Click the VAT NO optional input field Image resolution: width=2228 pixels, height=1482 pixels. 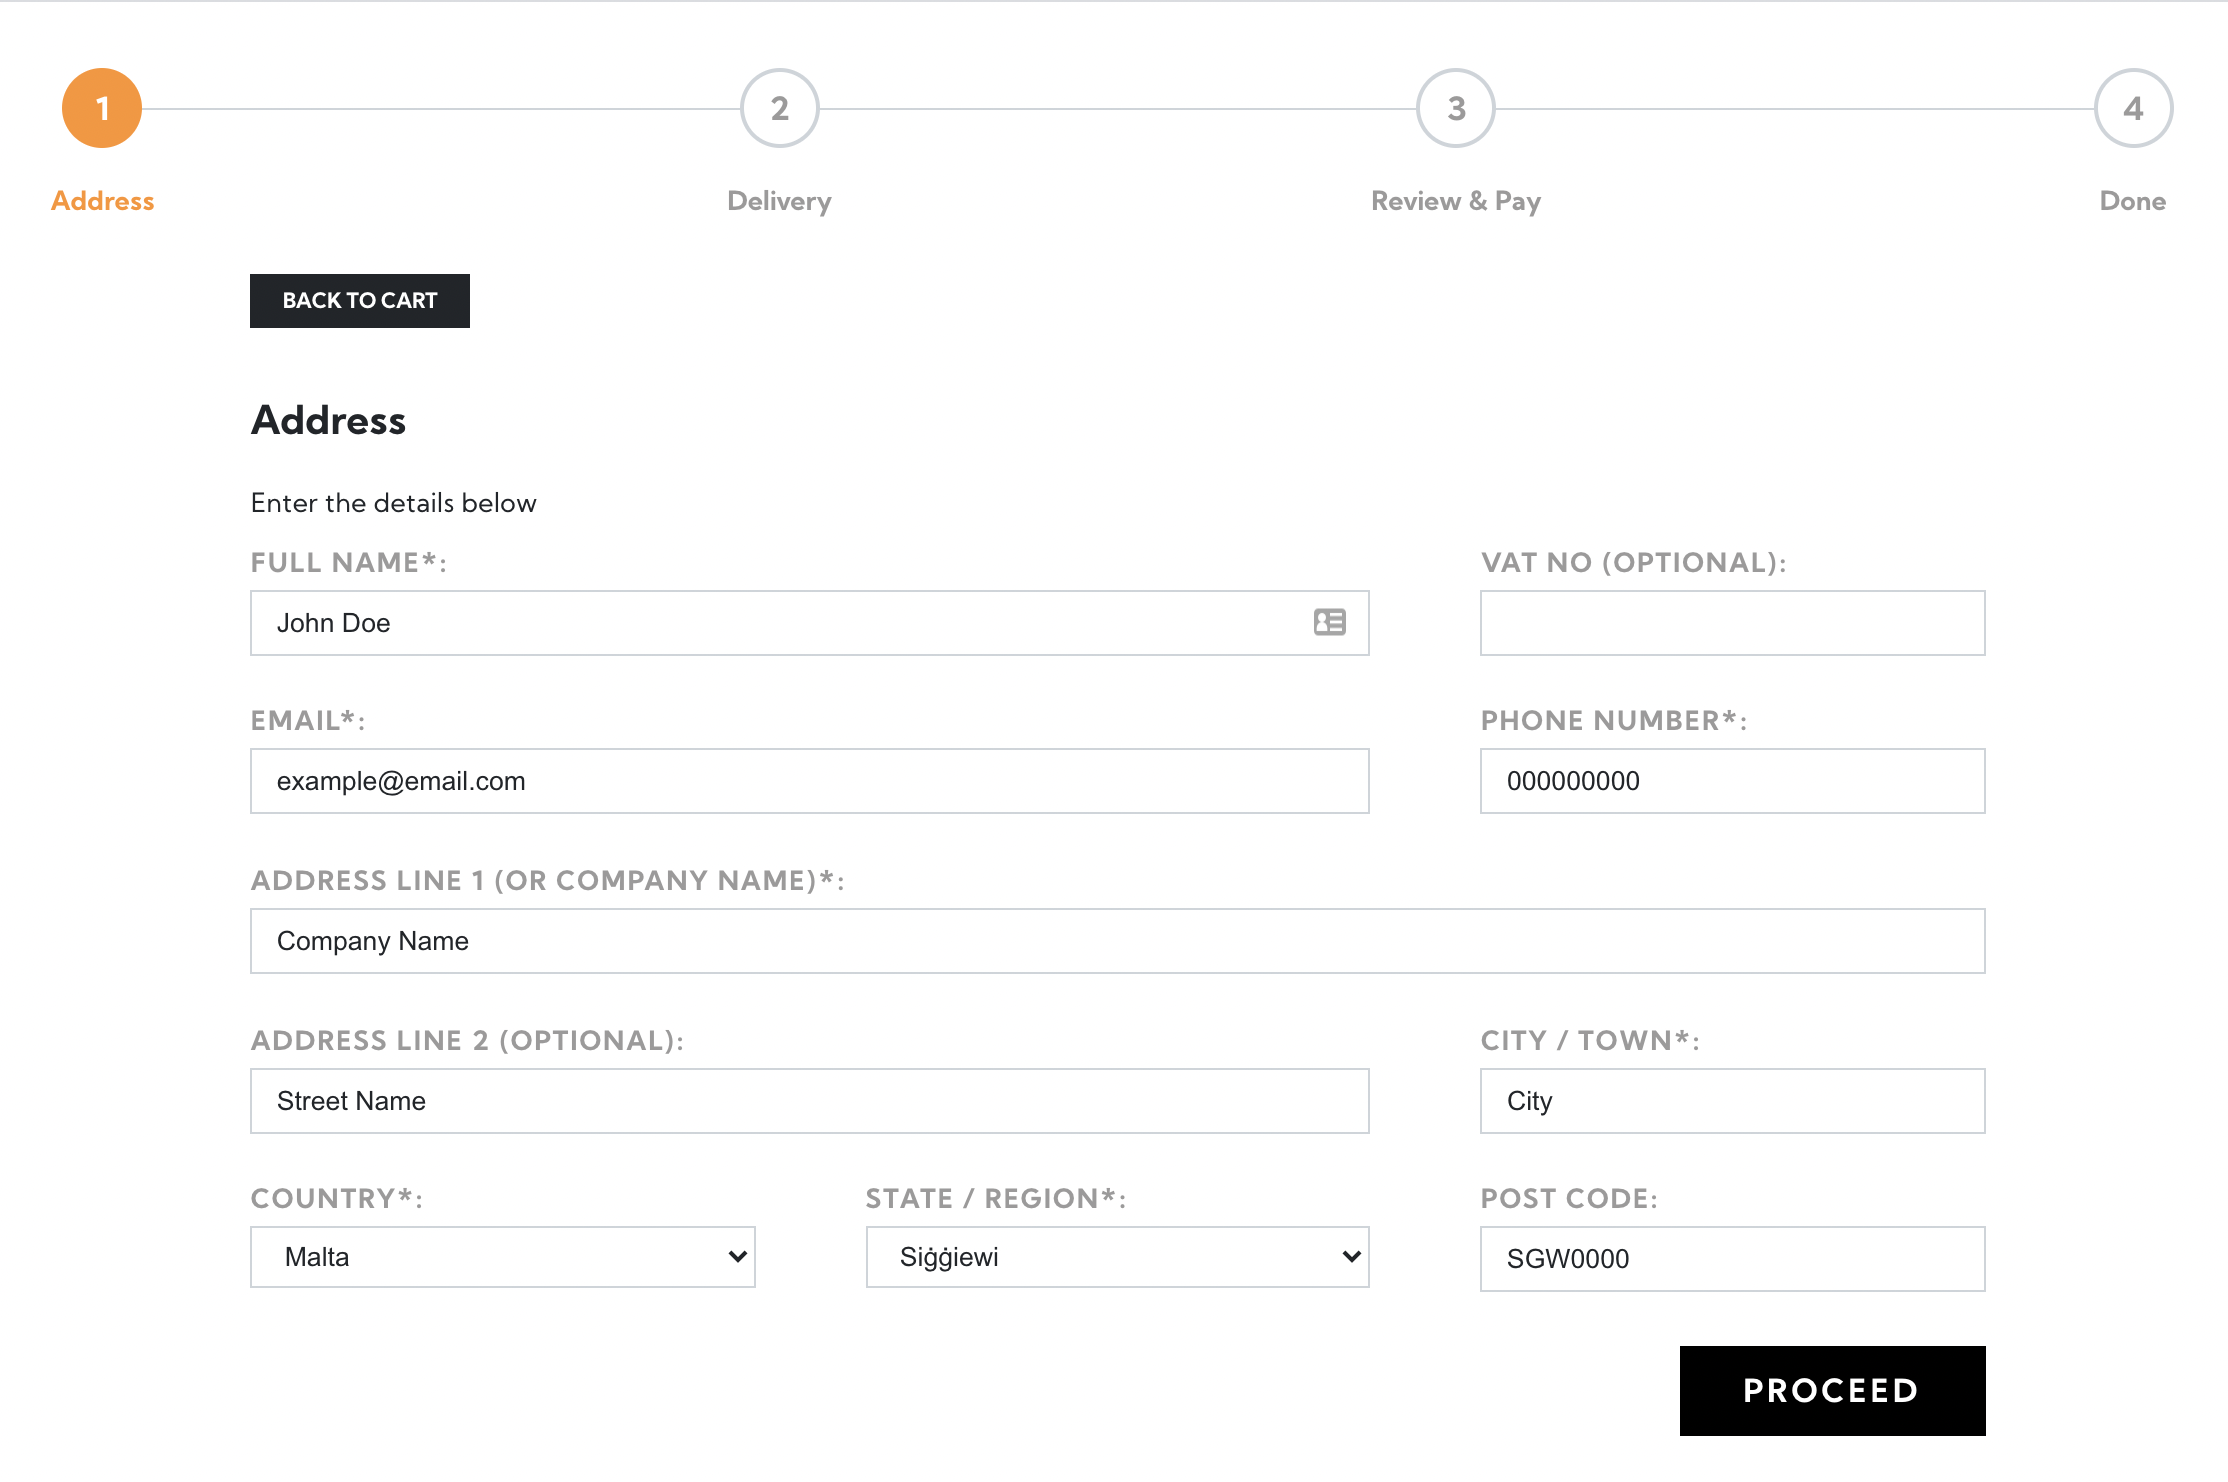pos(1733,622)
